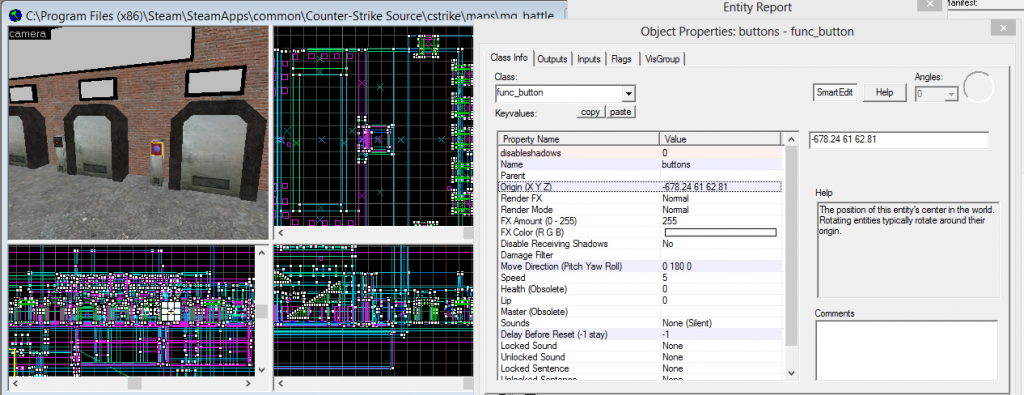
Task: Click the keyvalues list scroll up arrow
Action: coord(791,140)
